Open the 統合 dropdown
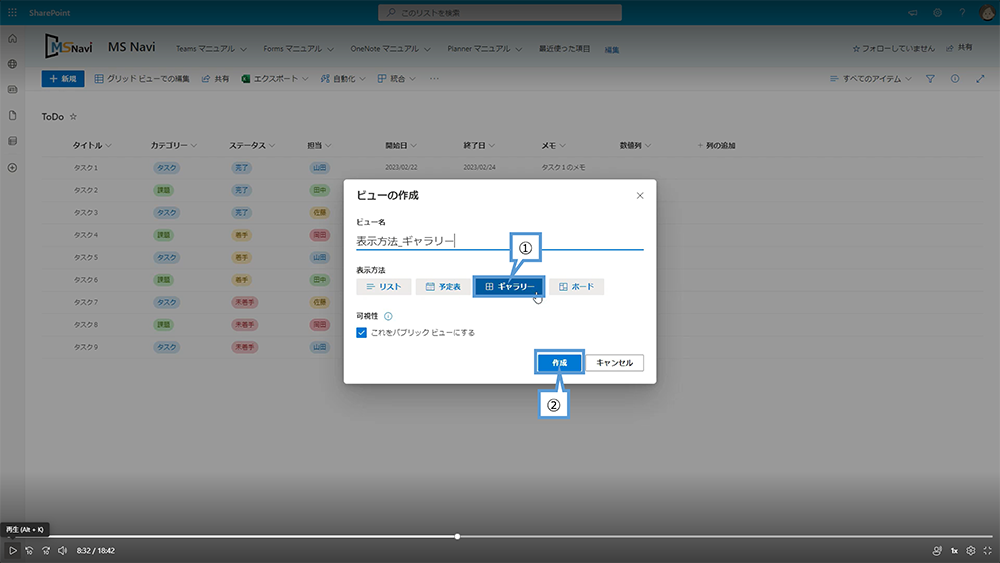The image size is (1000, 563). (x=397, y=79)
